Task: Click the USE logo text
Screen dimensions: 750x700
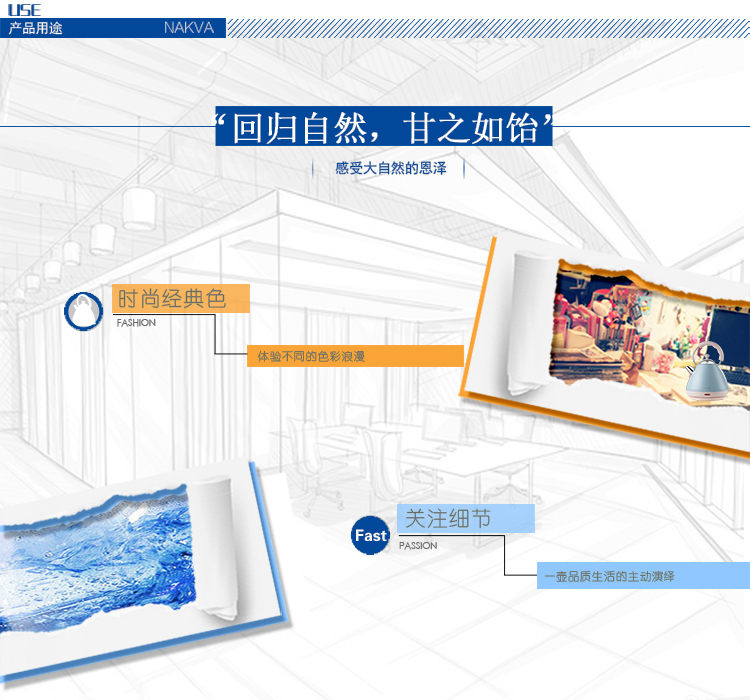Action: point(24,10)
